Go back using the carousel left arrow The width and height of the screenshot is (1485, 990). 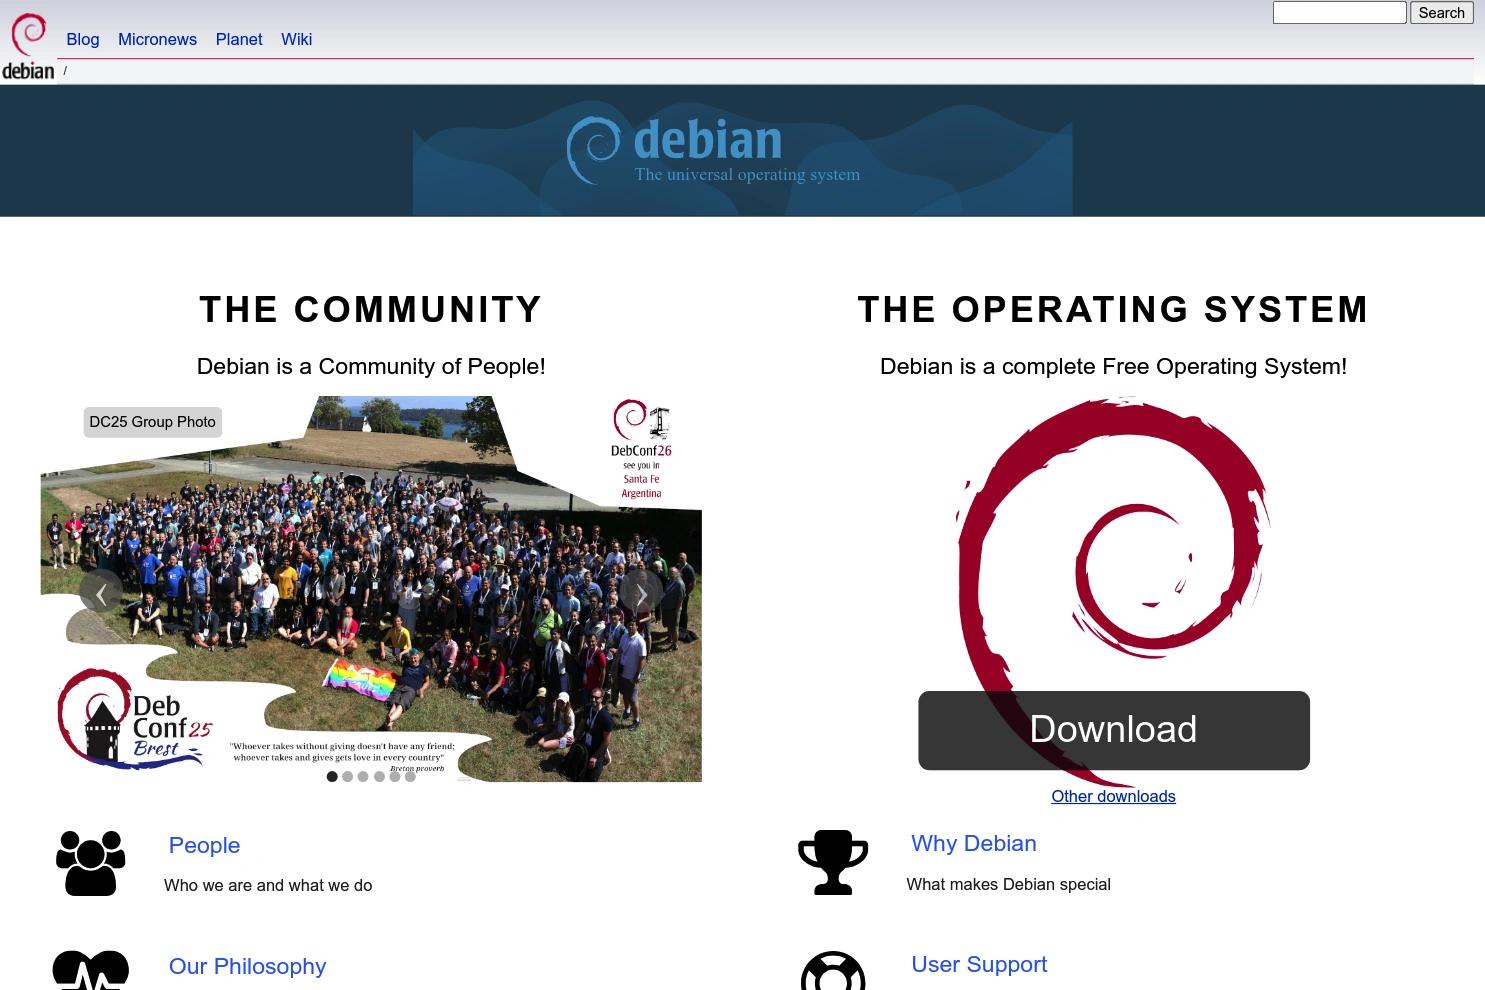101,594
